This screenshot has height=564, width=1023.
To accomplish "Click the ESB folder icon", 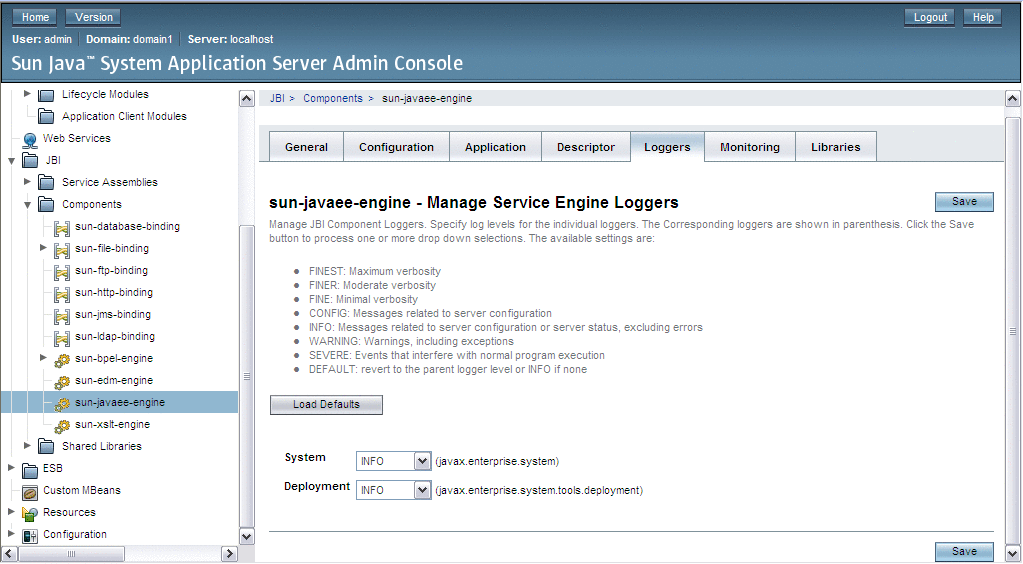I will point(30,469).
